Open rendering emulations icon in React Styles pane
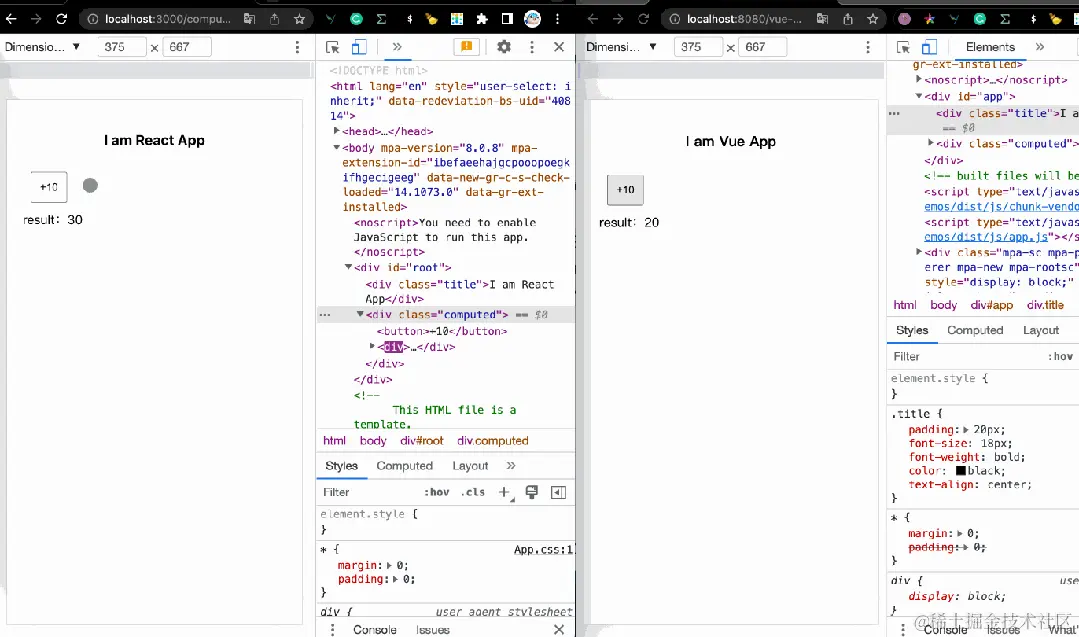1079x637 pixels. pyautogui.click(x=531, y=492)
